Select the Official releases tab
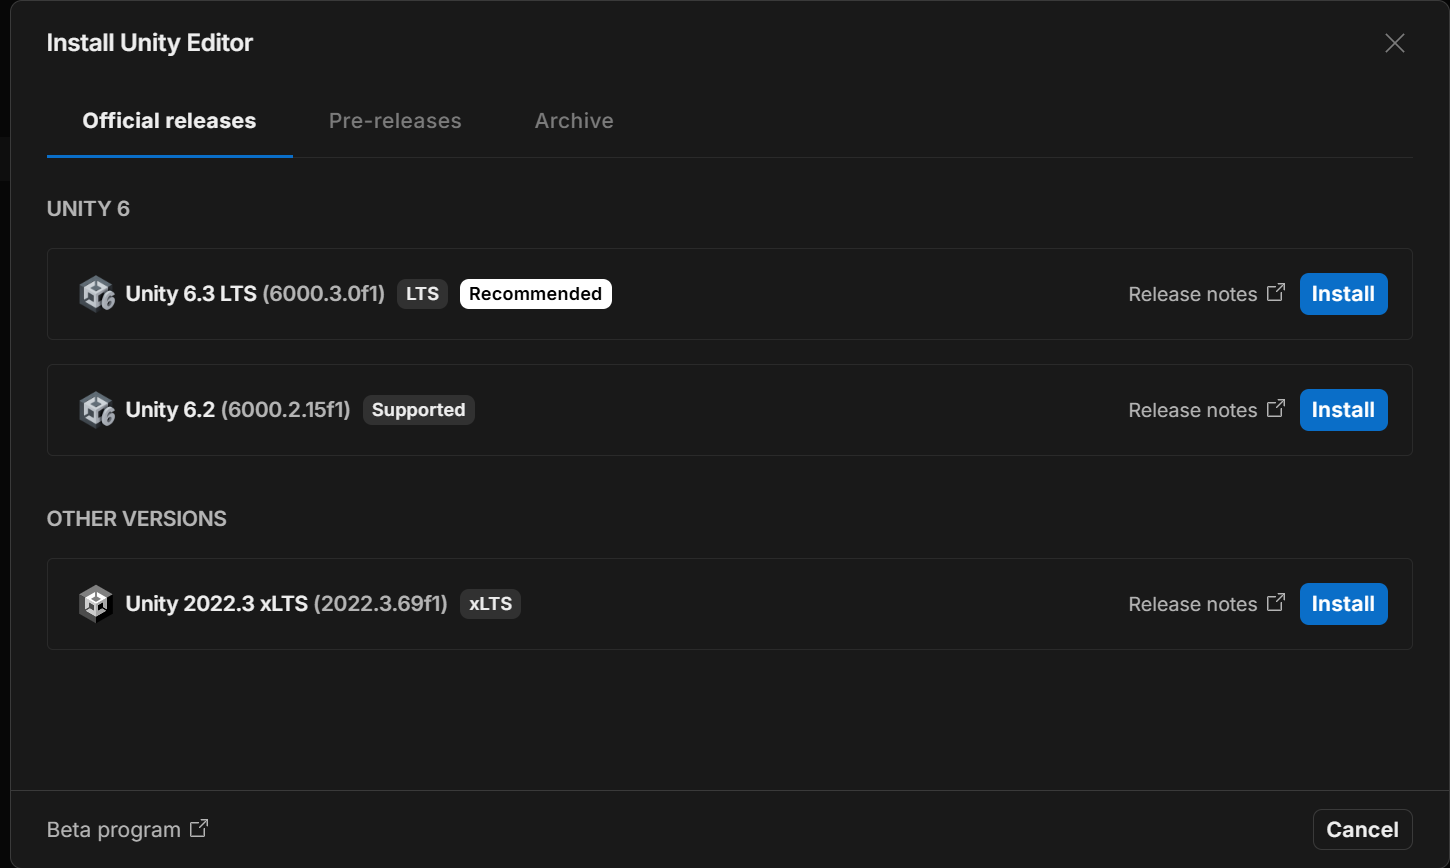 point(169,121)
